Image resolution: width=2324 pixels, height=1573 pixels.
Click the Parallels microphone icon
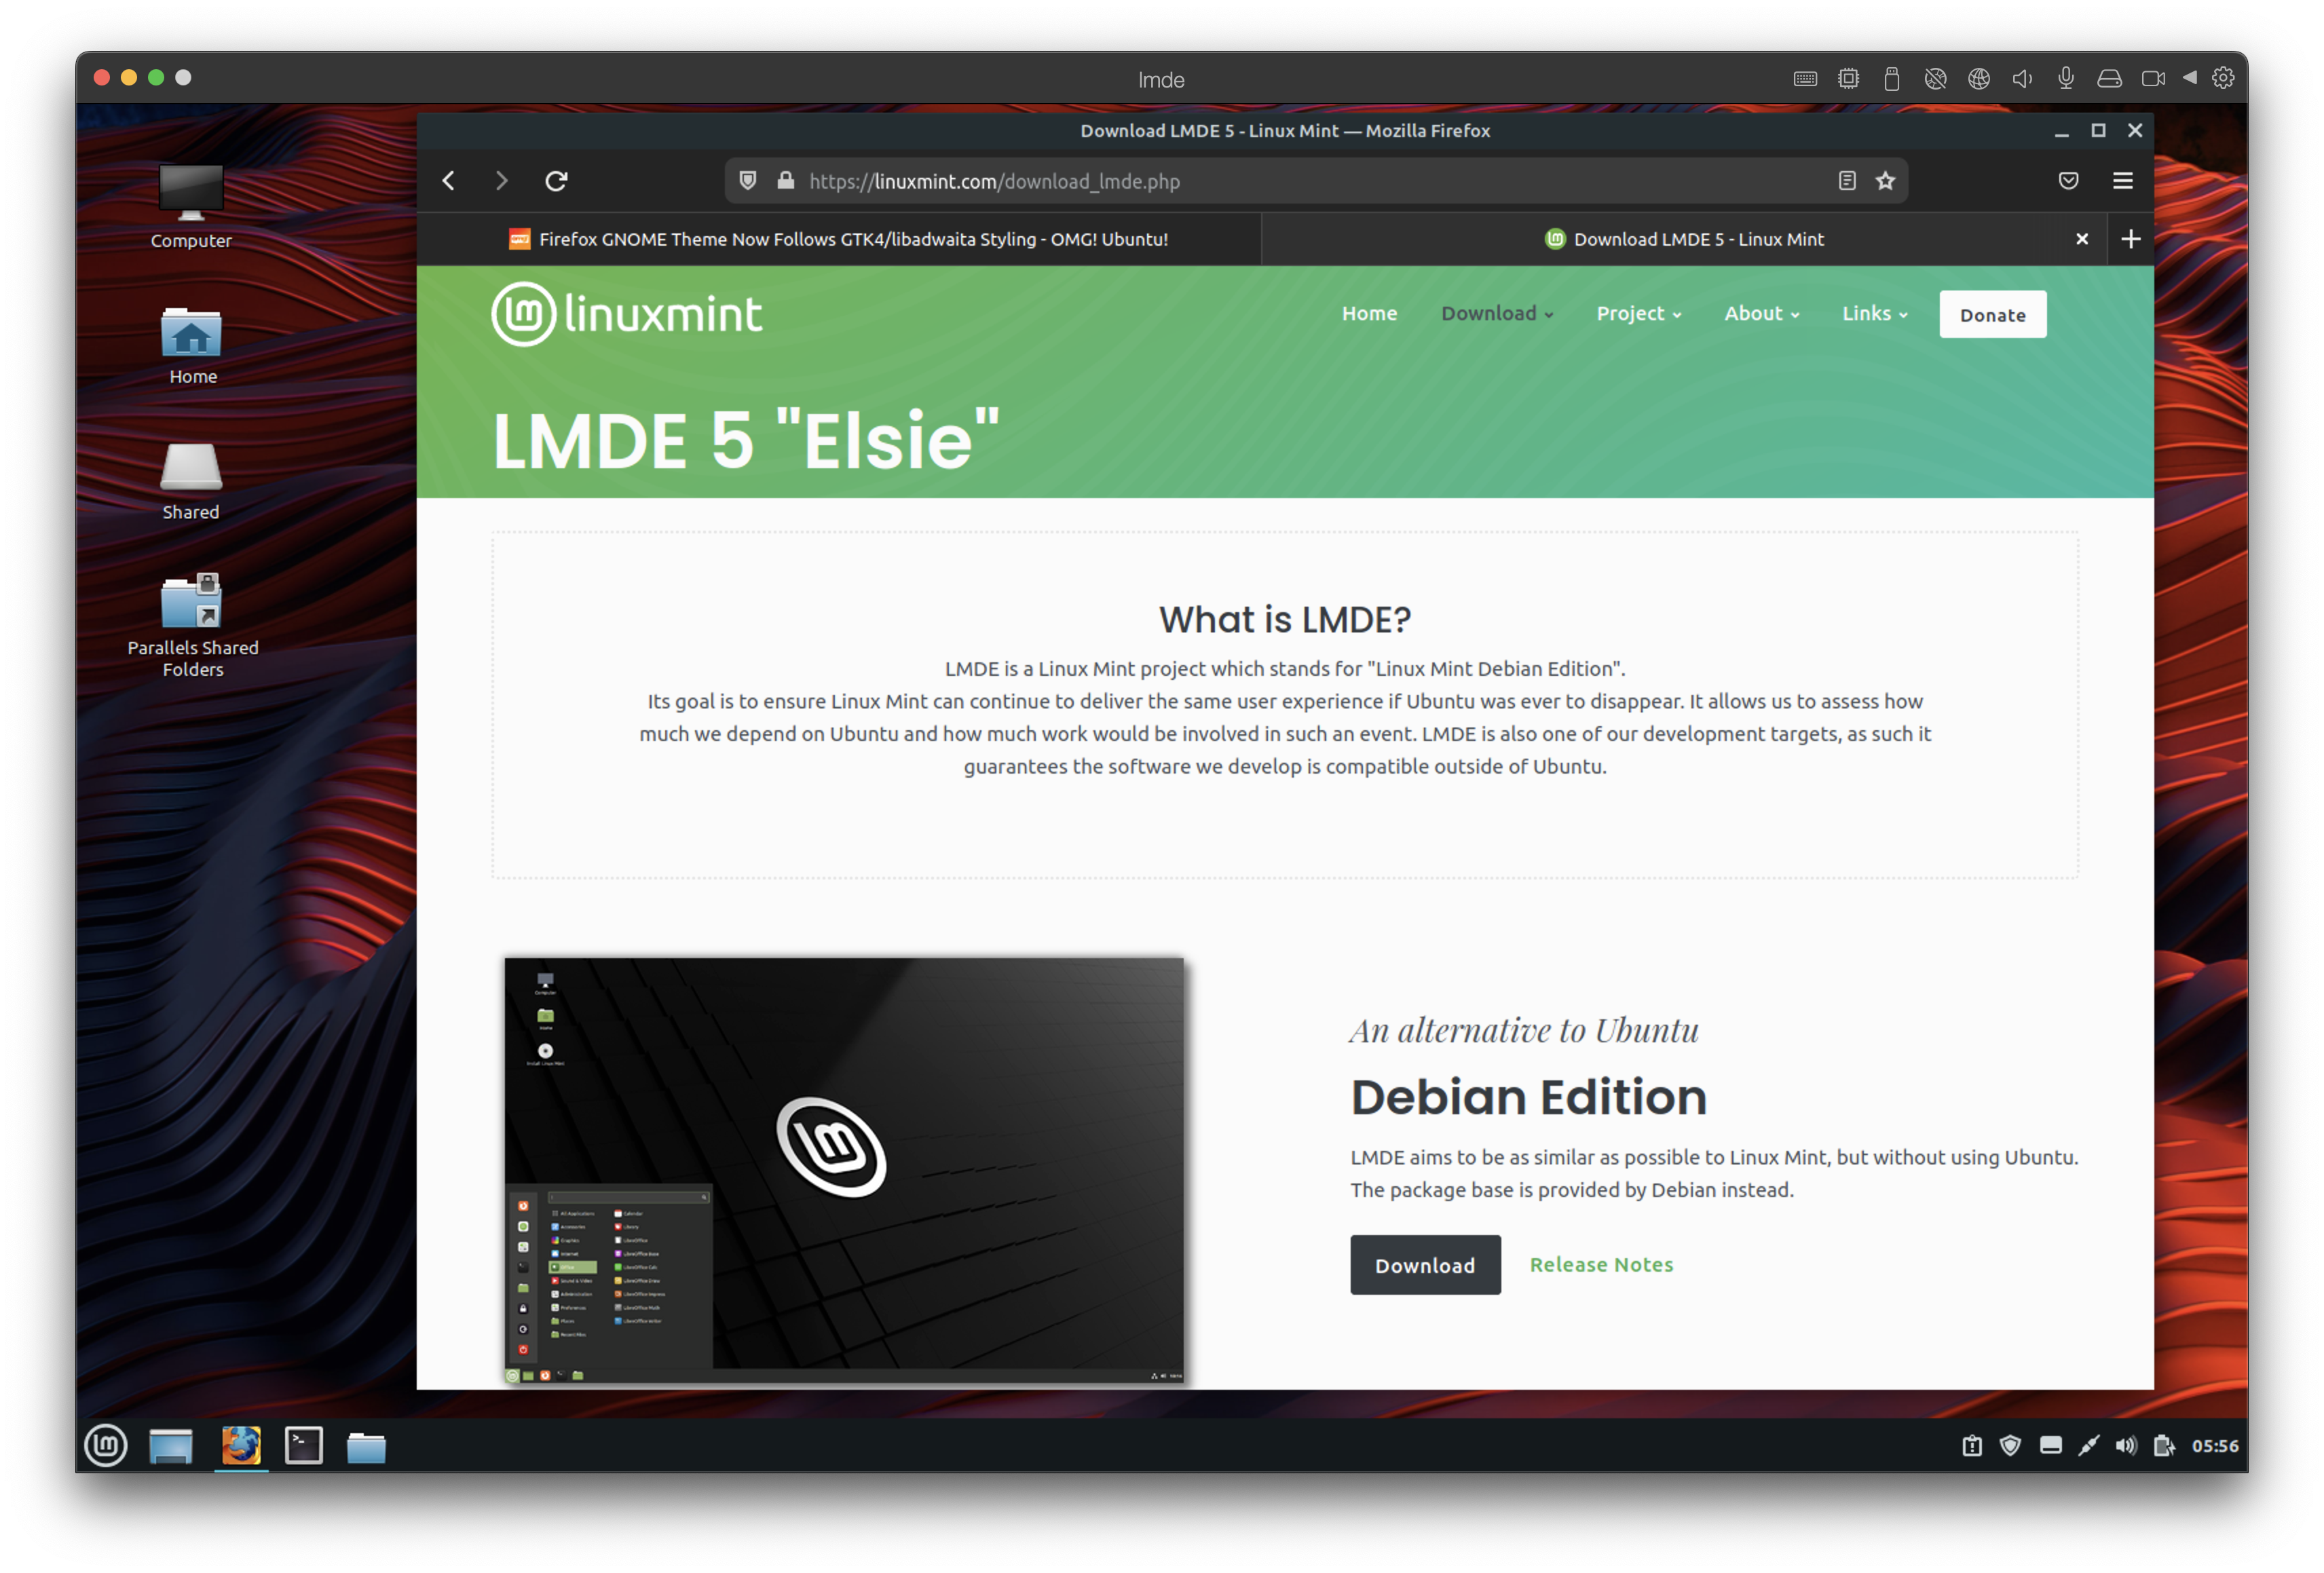[x=2066, y=79]
